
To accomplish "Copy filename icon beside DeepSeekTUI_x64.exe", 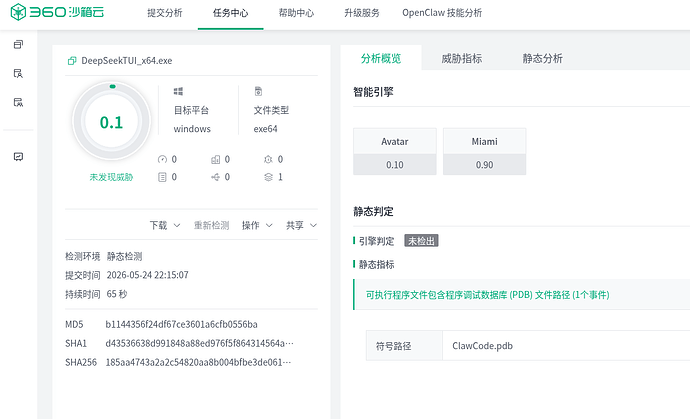I will pos(72,61).
